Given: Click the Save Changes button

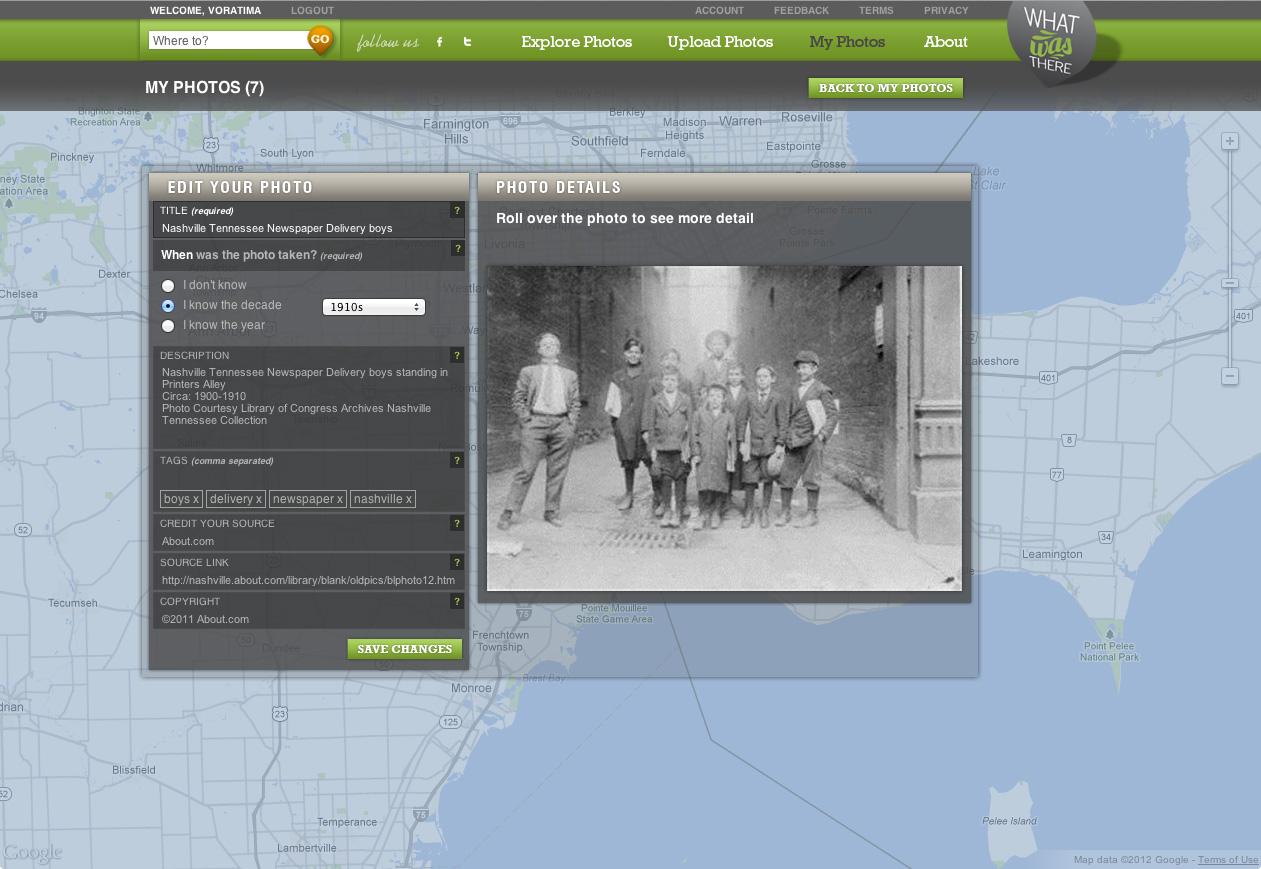Looking at the screenshot, I should (x=405, y=649).
